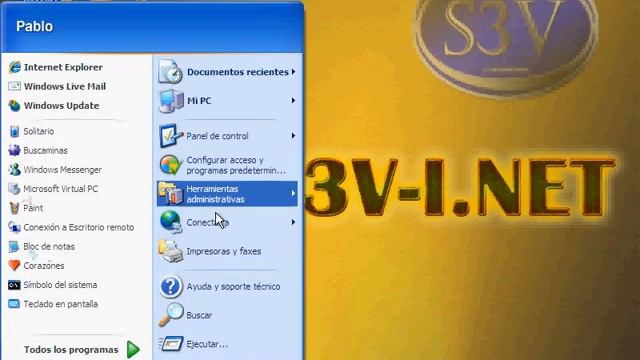Click the Mi PC computer icon
This screenshot has width=640, height=360.
click(171, 101)
